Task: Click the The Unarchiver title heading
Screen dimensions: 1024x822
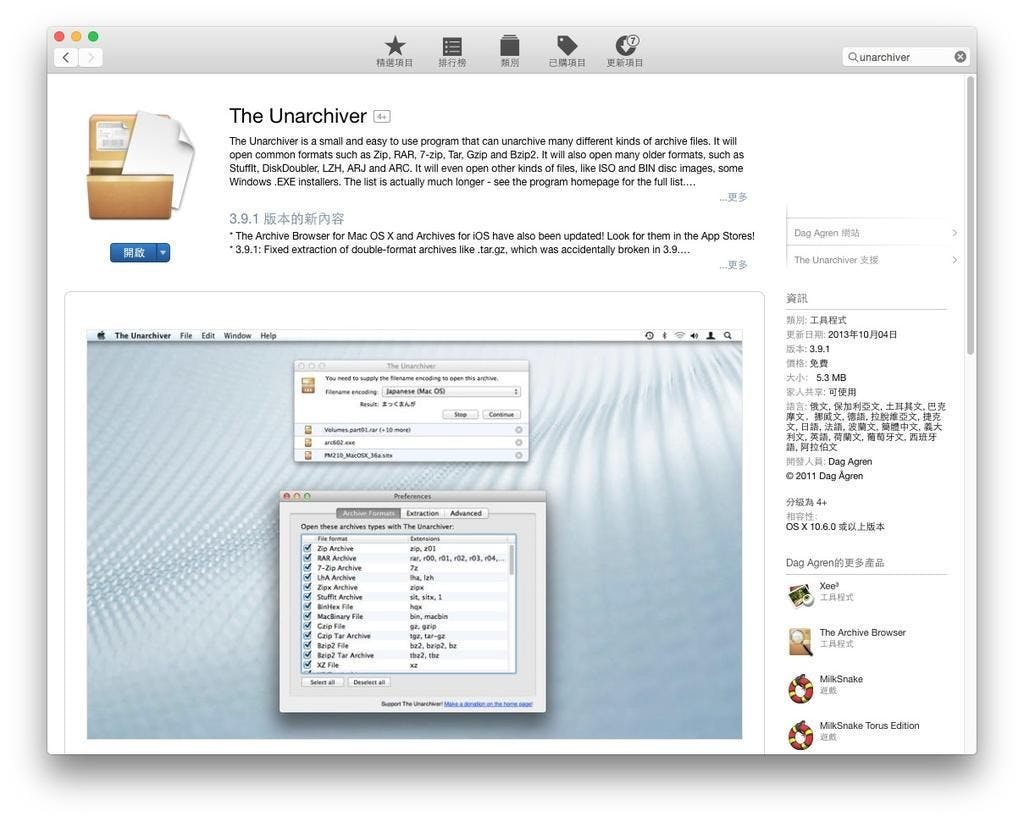Action: click(x=298, y=116)
